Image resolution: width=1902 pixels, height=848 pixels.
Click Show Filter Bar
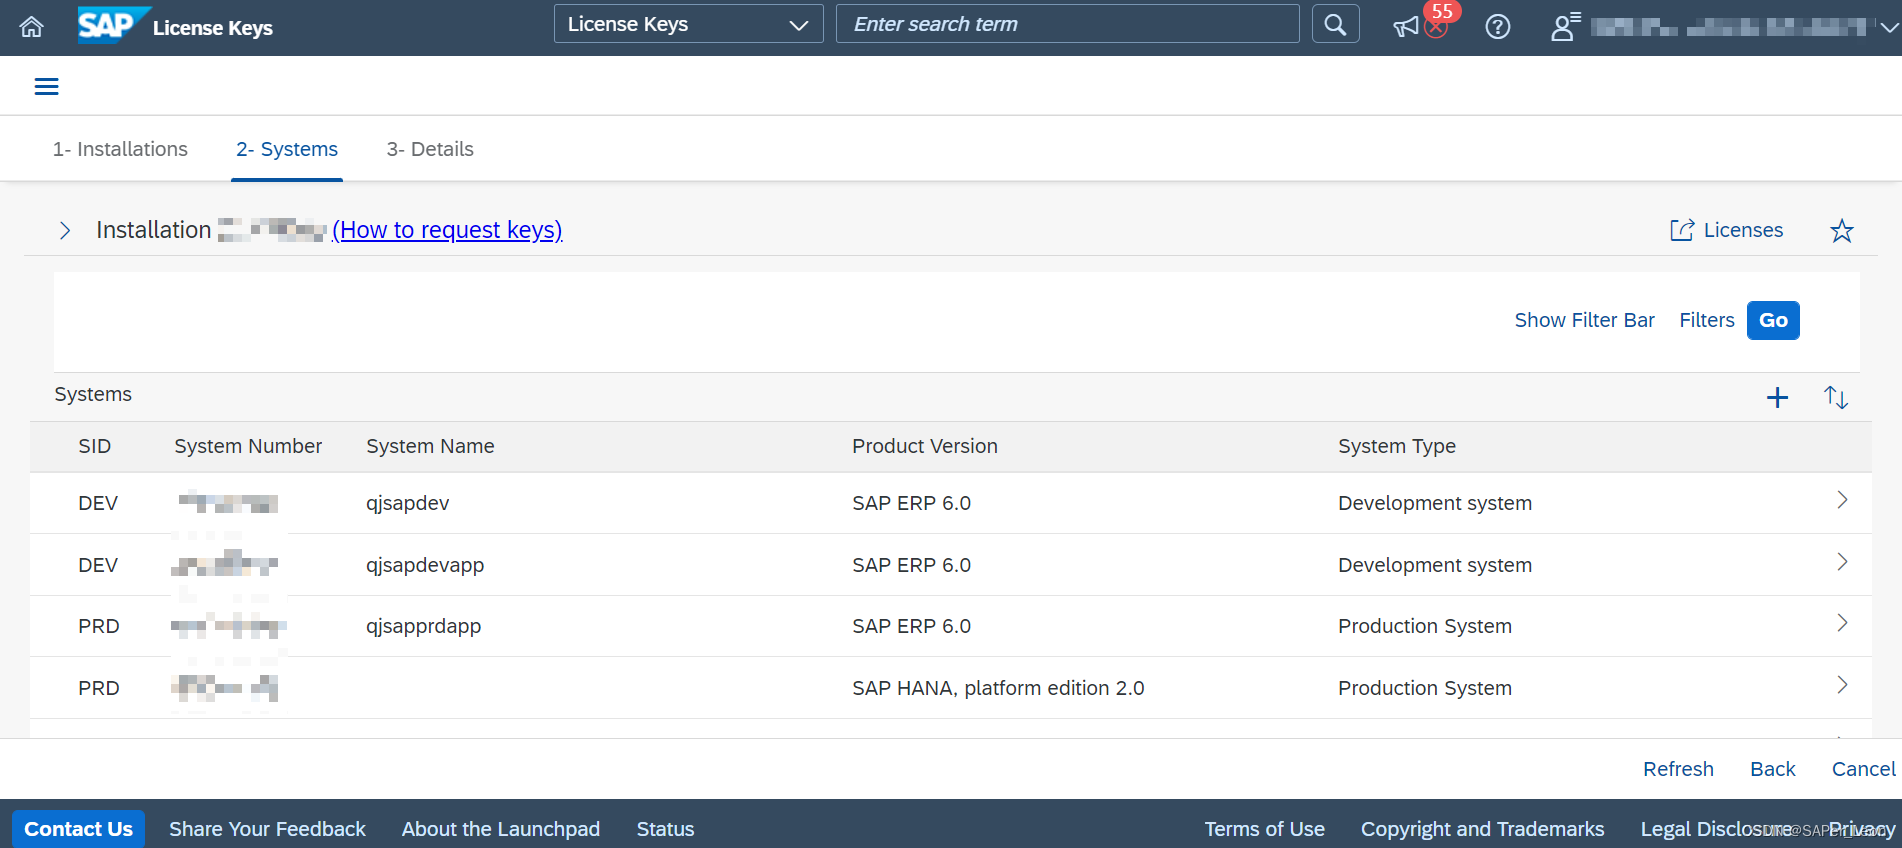(1584, 320)
